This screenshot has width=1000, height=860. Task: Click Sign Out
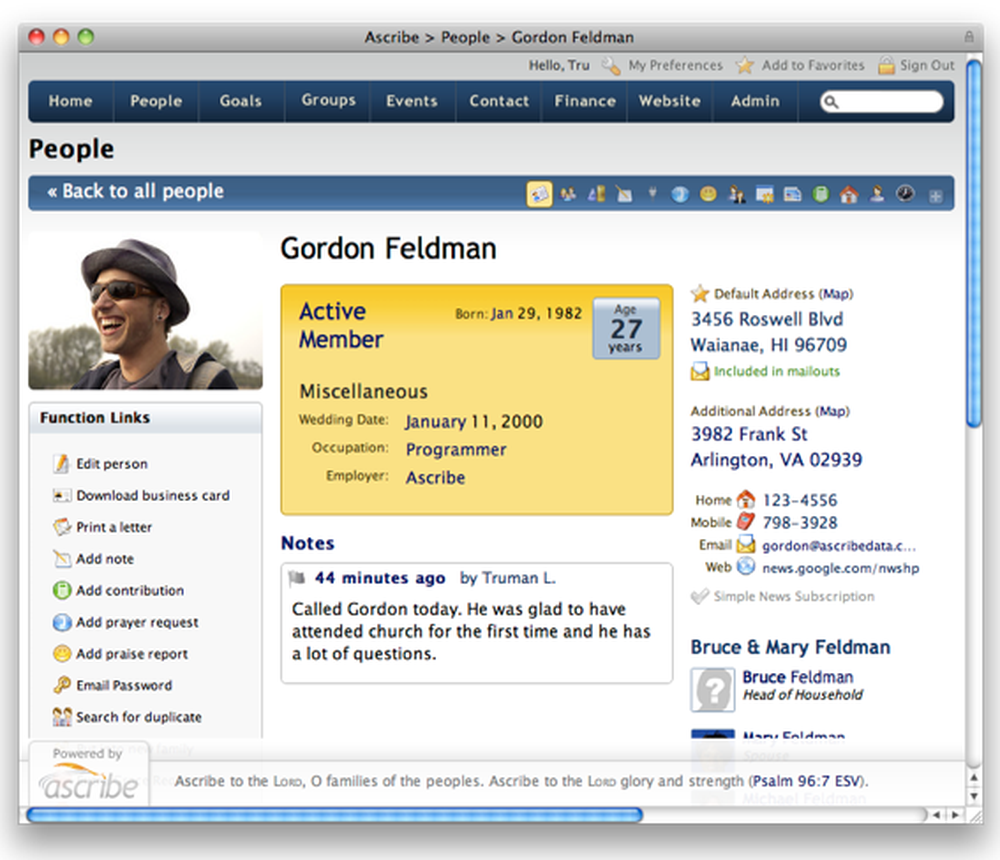click(x=927, y=65)
